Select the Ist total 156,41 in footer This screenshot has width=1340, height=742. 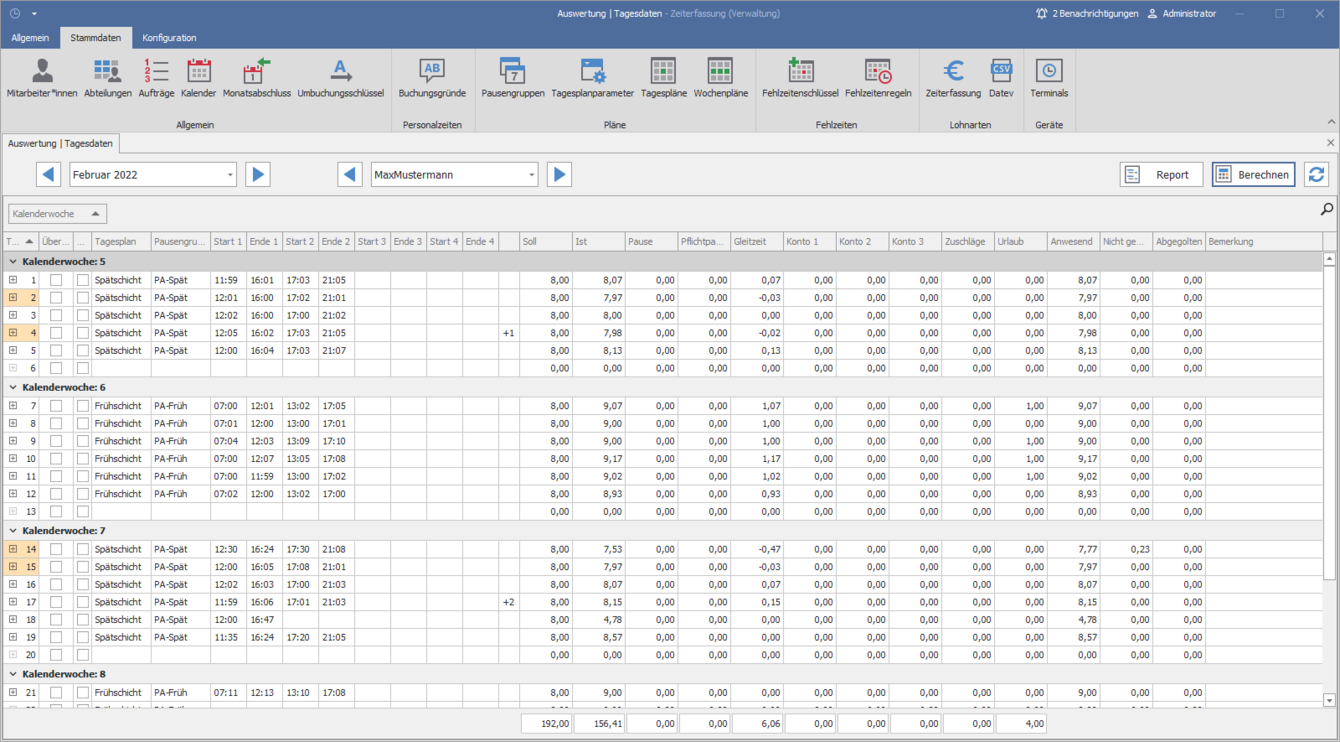599,723
